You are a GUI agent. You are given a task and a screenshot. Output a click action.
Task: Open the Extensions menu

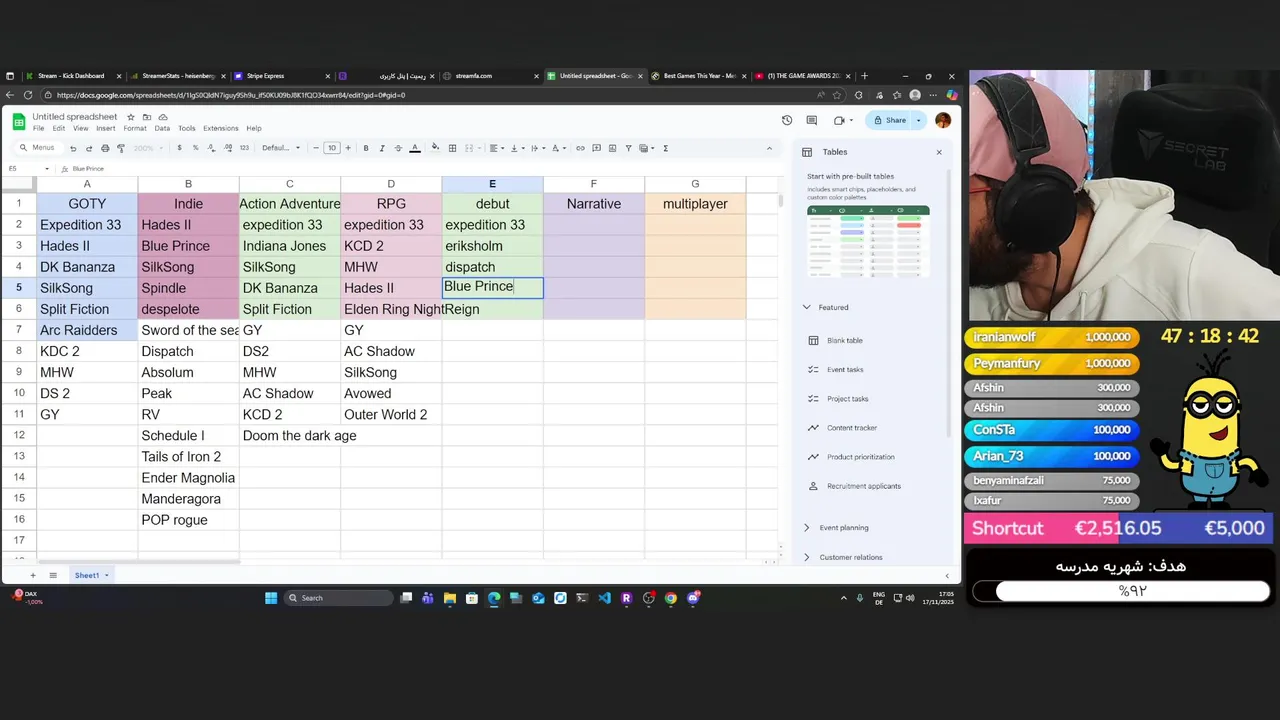pos(221,128)
